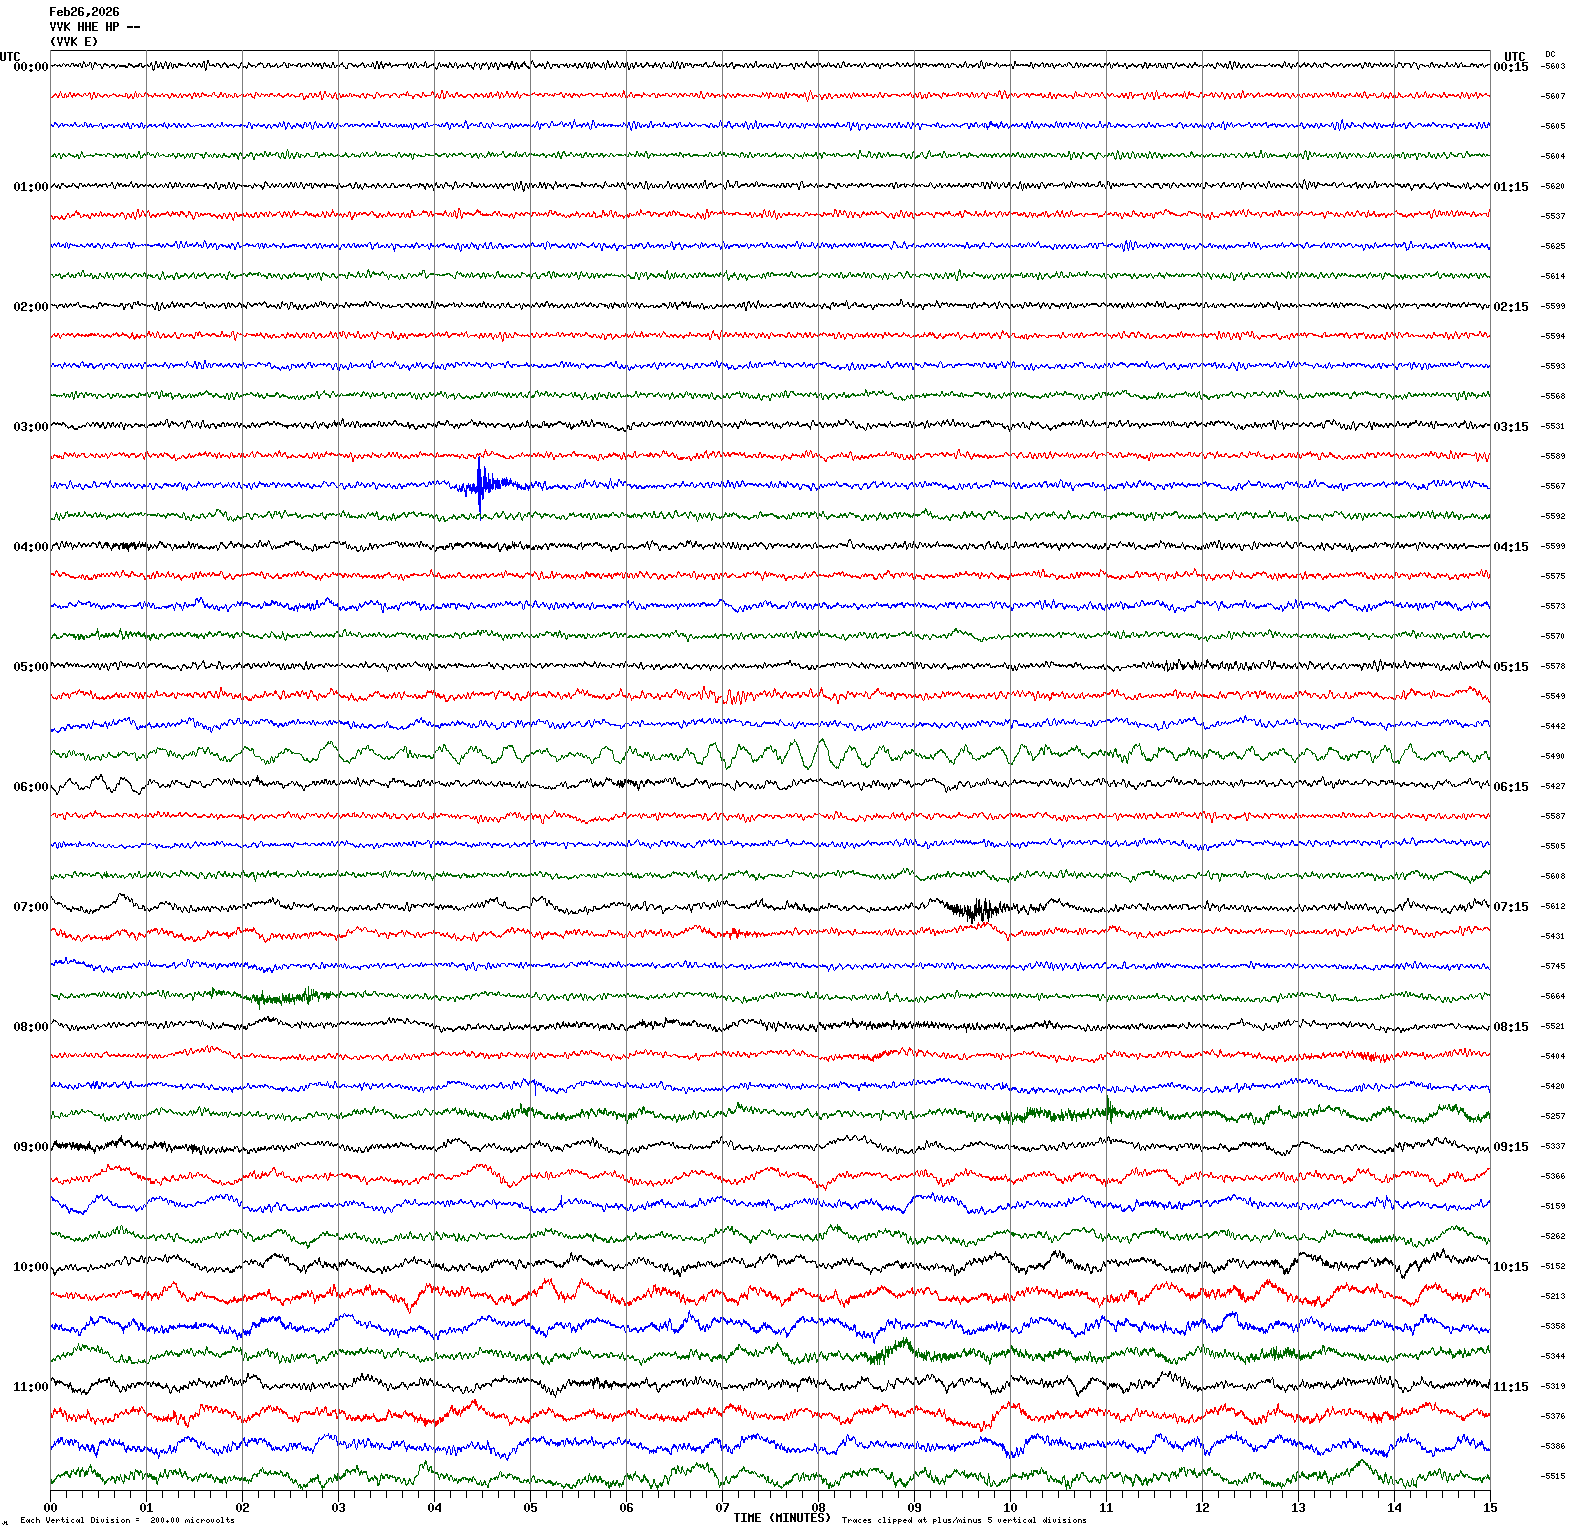Select the 07:00 hour label on left

(30, 907)
